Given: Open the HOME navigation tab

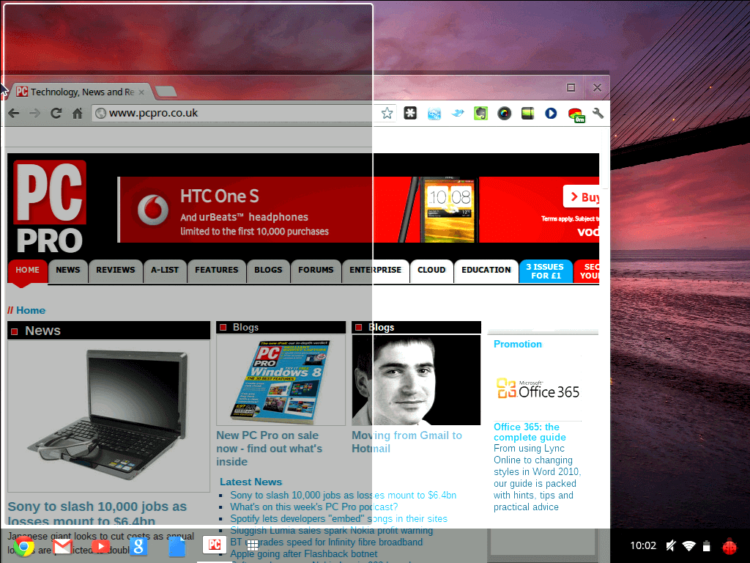Looking at the screenshot, I should point(27,270).
